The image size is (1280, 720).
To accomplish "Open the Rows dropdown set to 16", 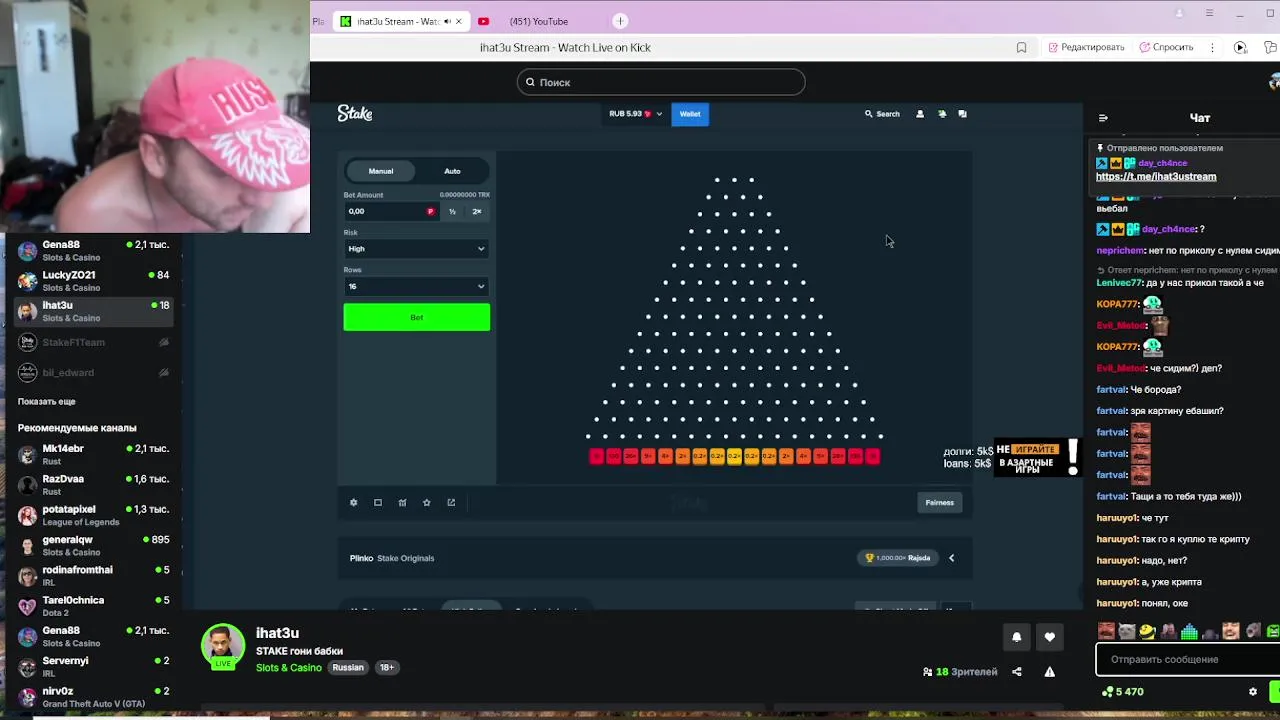I will [x=416, y=286].
